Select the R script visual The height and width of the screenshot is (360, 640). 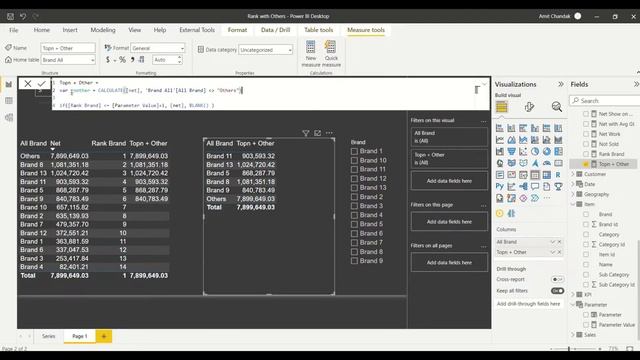pos(558,175)
